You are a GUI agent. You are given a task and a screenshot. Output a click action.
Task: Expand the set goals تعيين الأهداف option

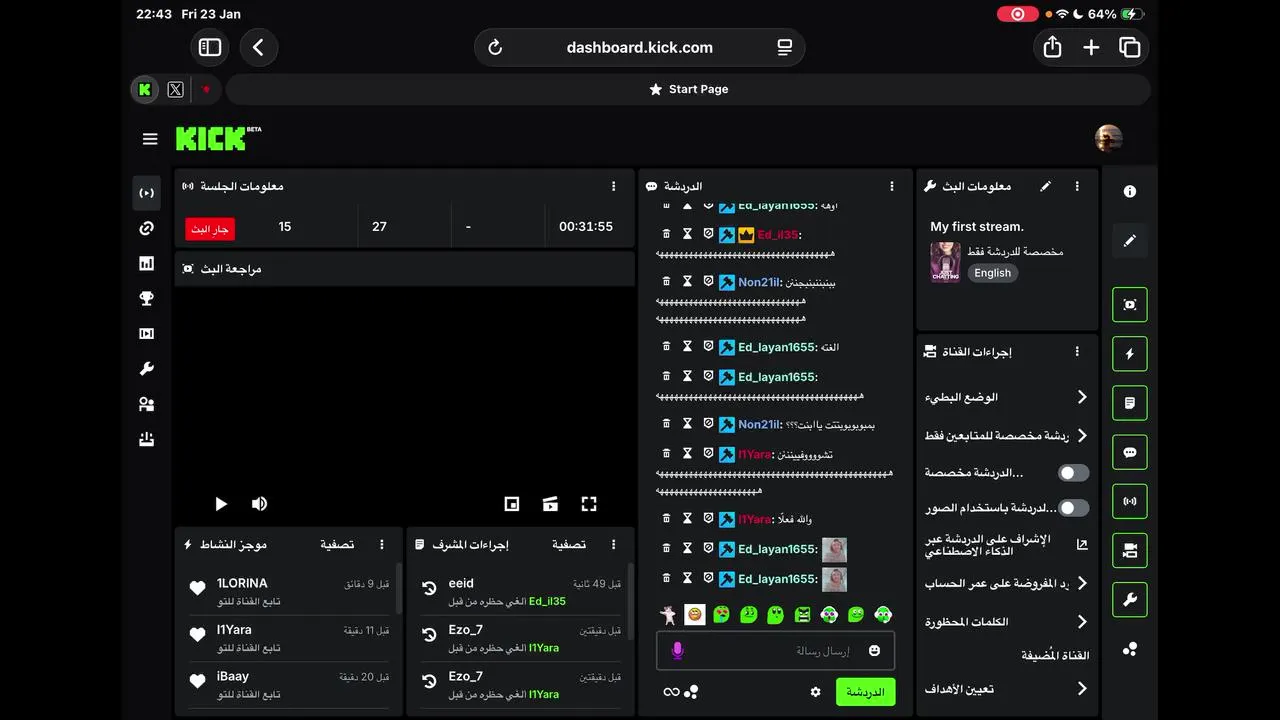[x=1007, y=689]
